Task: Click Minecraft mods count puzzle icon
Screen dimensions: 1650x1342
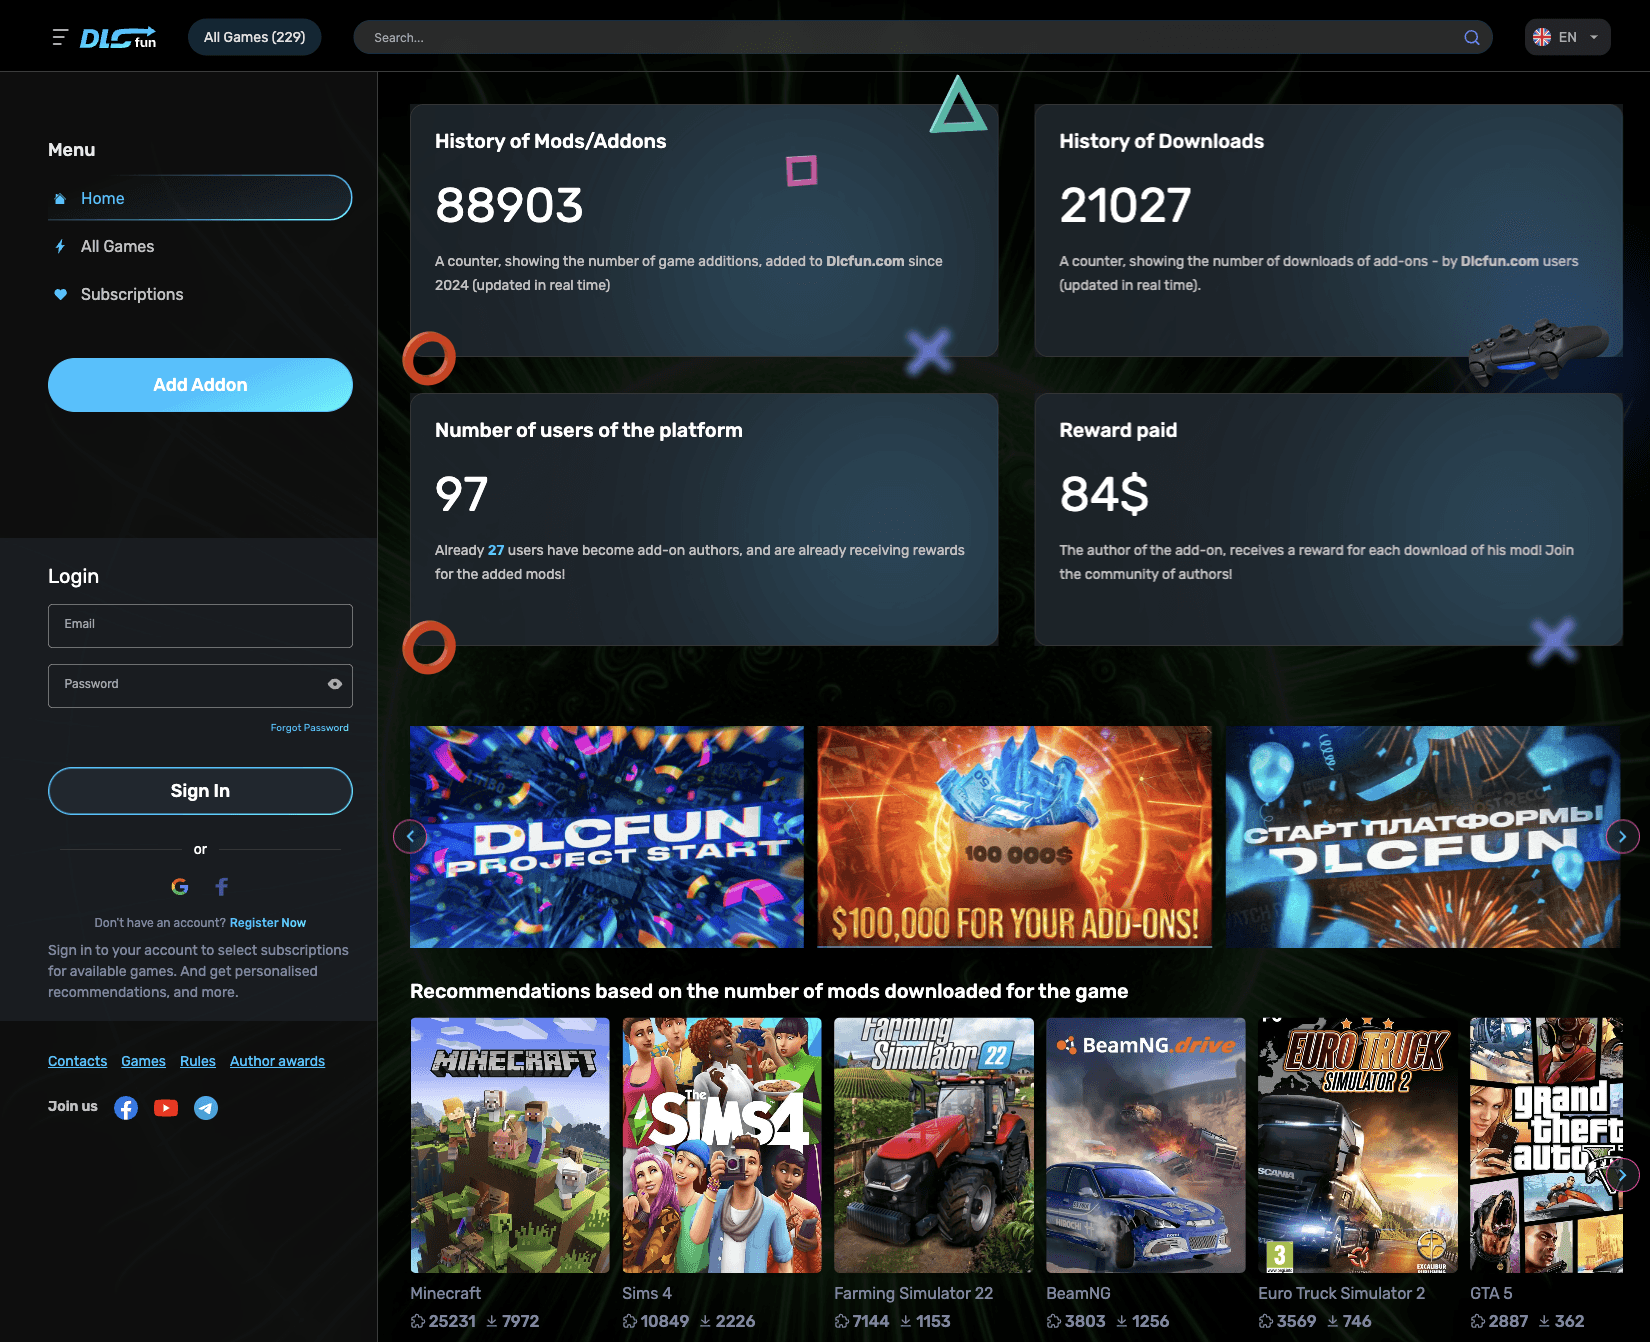Action: [418, 1321]
